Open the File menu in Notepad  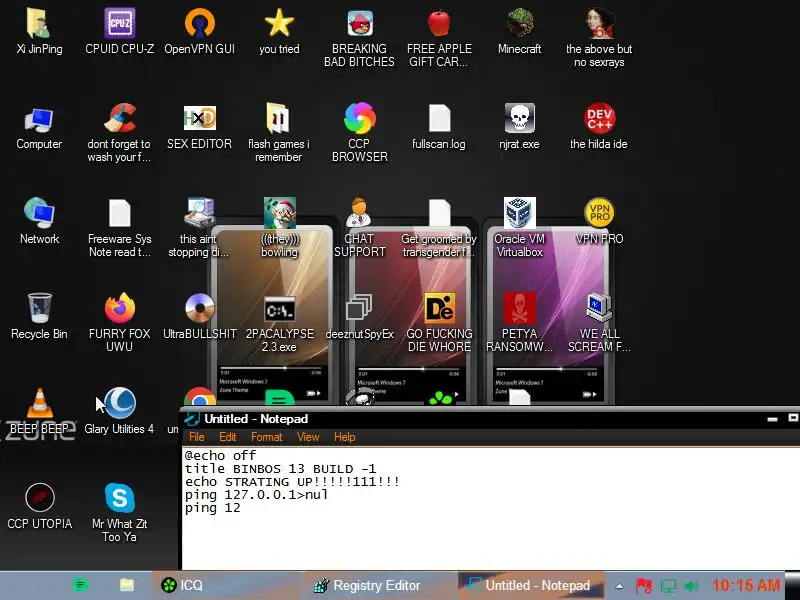(196, 437)
